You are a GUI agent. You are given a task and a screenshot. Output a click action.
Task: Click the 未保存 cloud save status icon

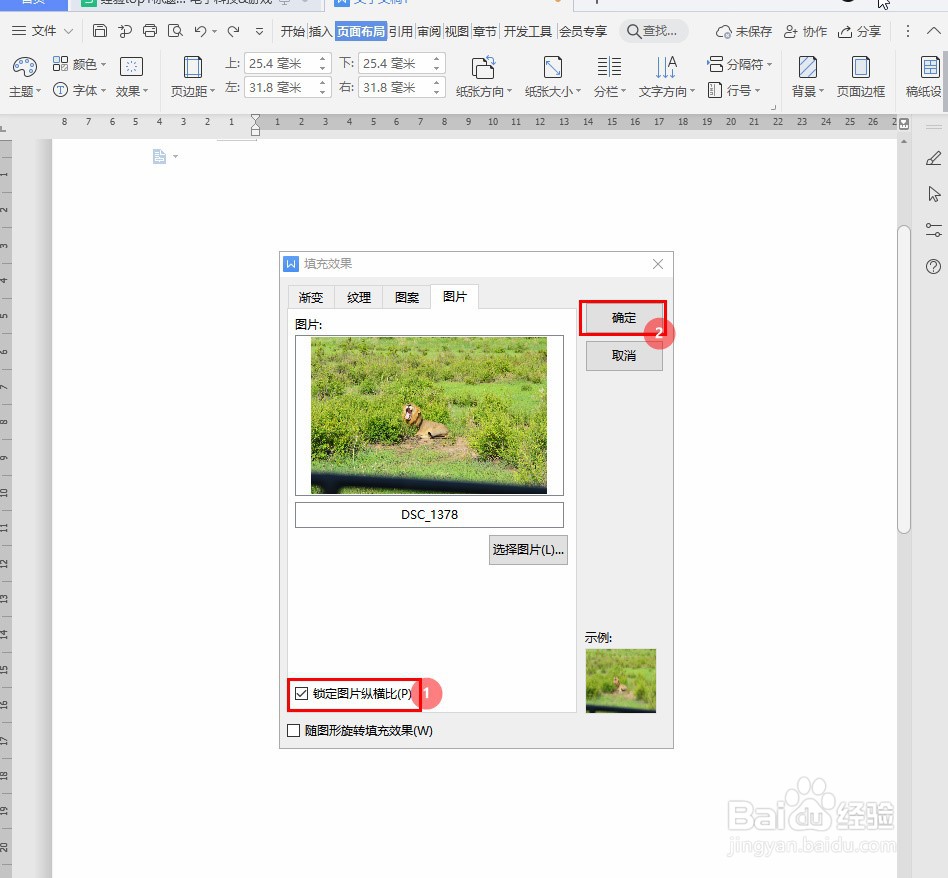(x=723, y=31)
